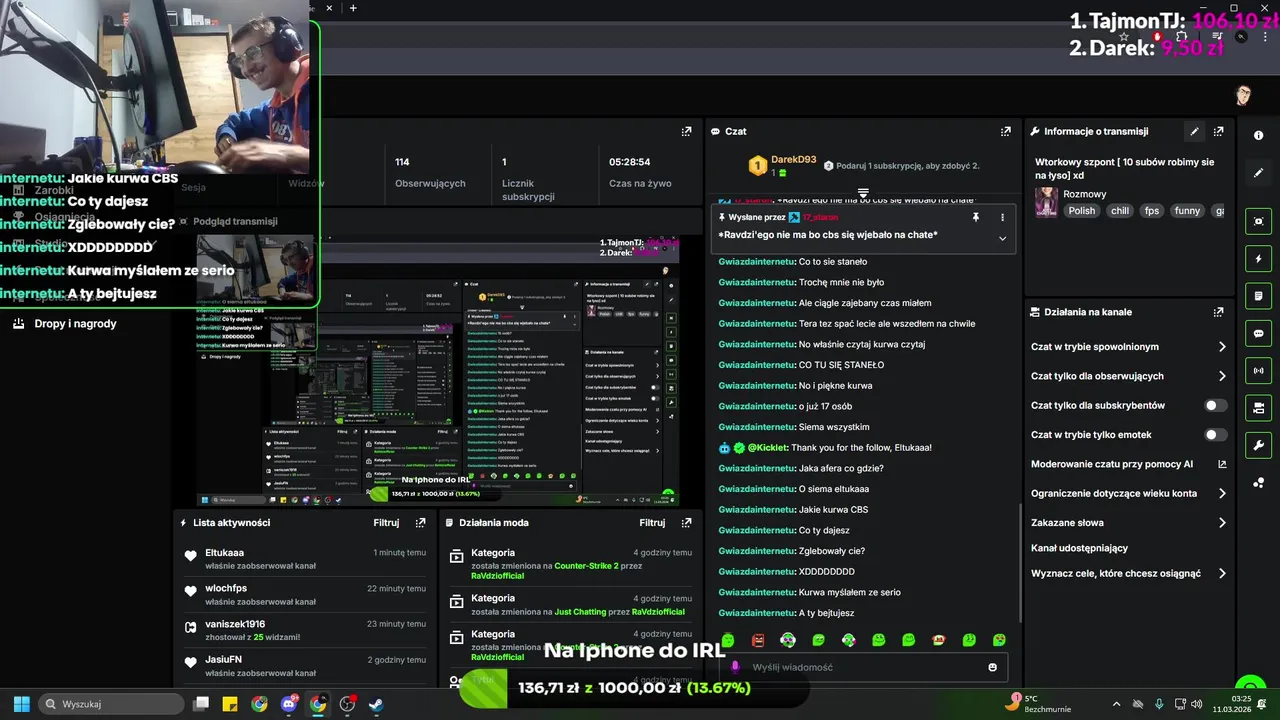Toggle the chat bubble widget icon
This screenshot has width=1280, height=720.
(x=1258, y=333)
